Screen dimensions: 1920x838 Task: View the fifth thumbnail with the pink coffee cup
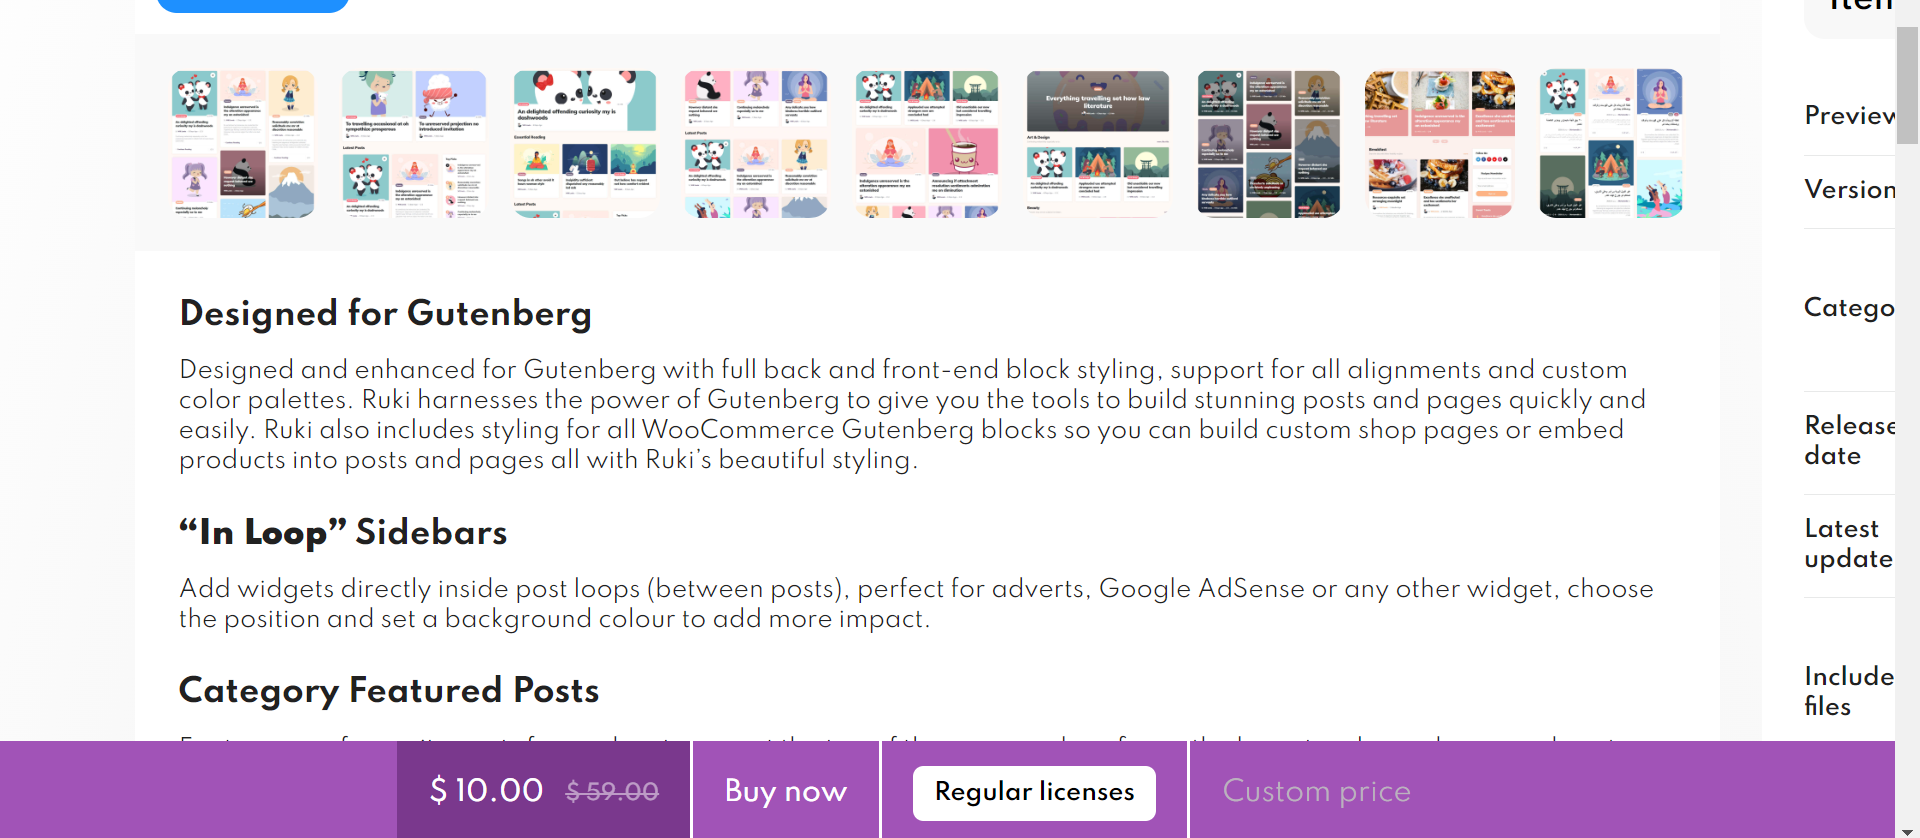pos(927,143)
